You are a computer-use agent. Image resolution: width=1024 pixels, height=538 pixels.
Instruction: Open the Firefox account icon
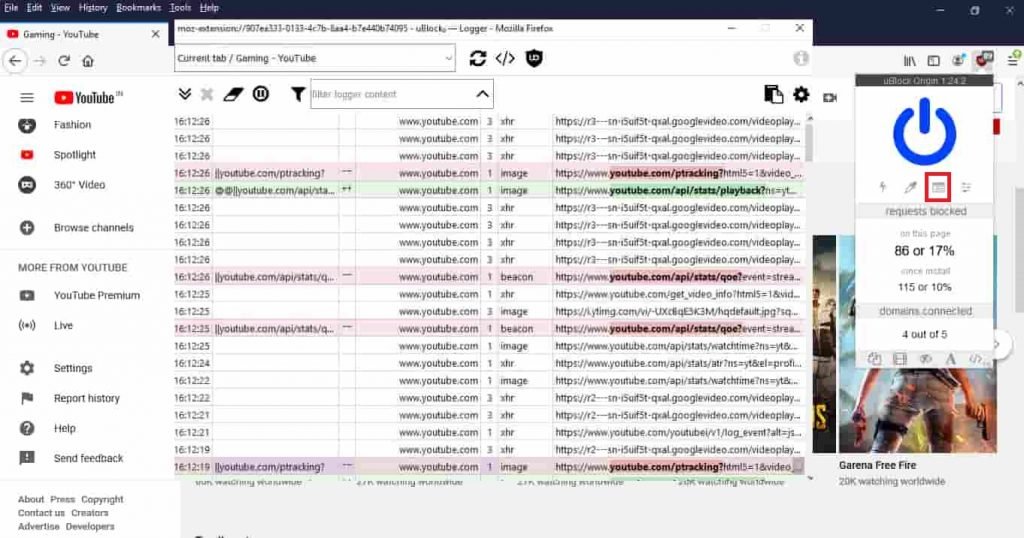coord(958,61)
